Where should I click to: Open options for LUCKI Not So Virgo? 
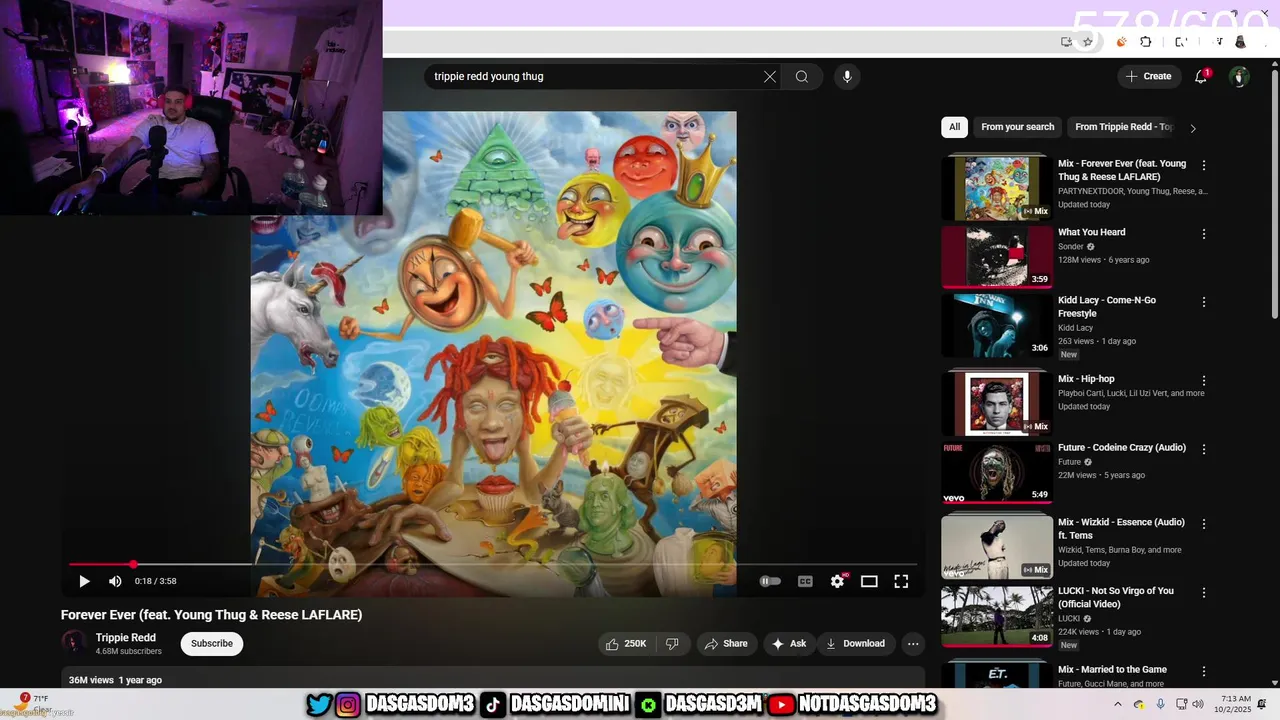tap(1204, 593)
